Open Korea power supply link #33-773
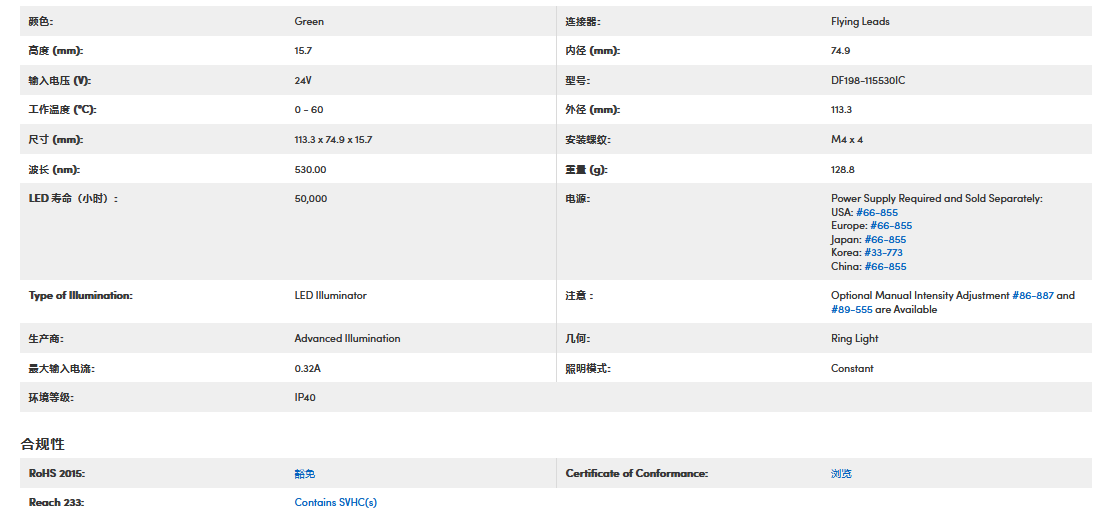This screenshot has height=532, width=1107. pos(883,253)
